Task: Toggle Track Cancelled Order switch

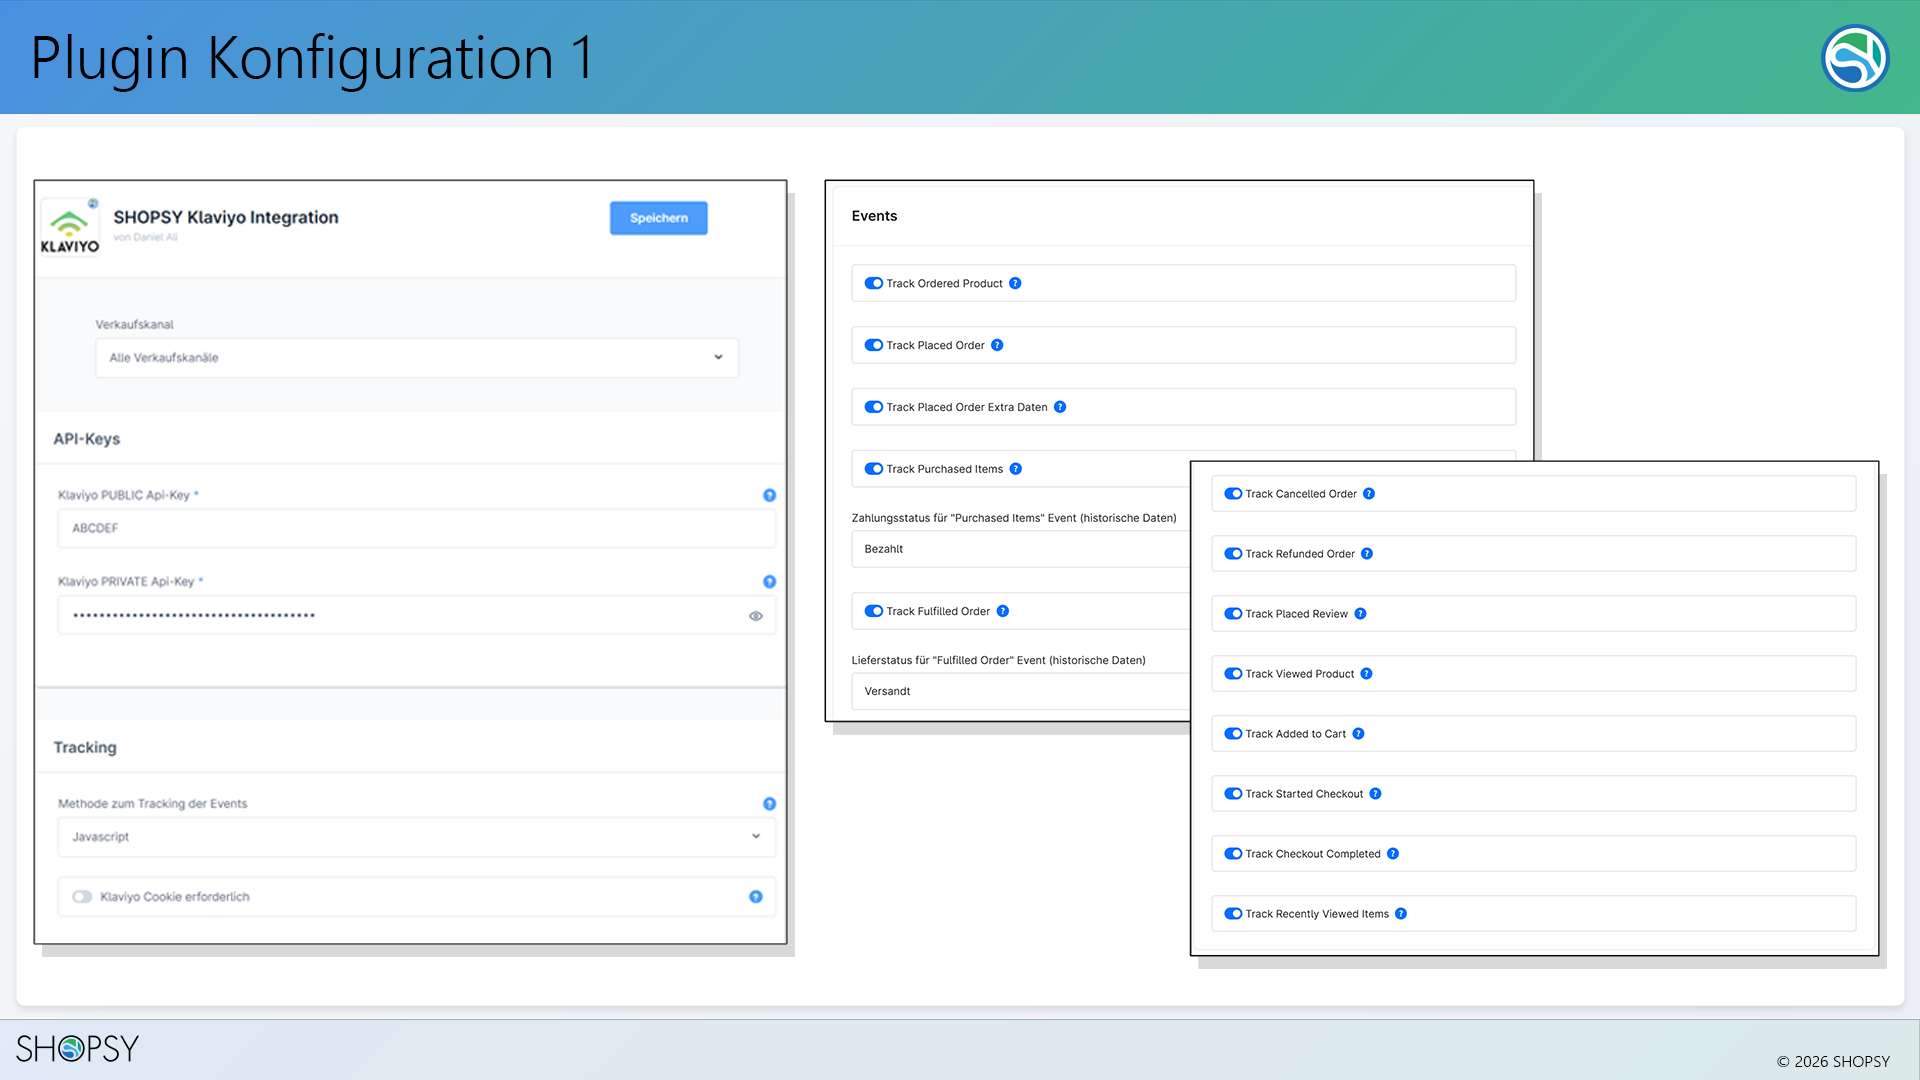Action: pos(1233,494)
